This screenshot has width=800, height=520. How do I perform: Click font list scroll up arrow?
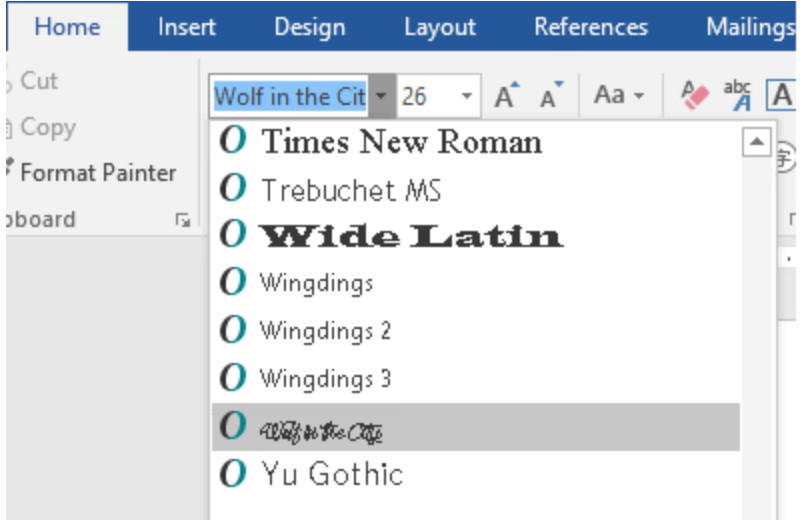[756, 142]
